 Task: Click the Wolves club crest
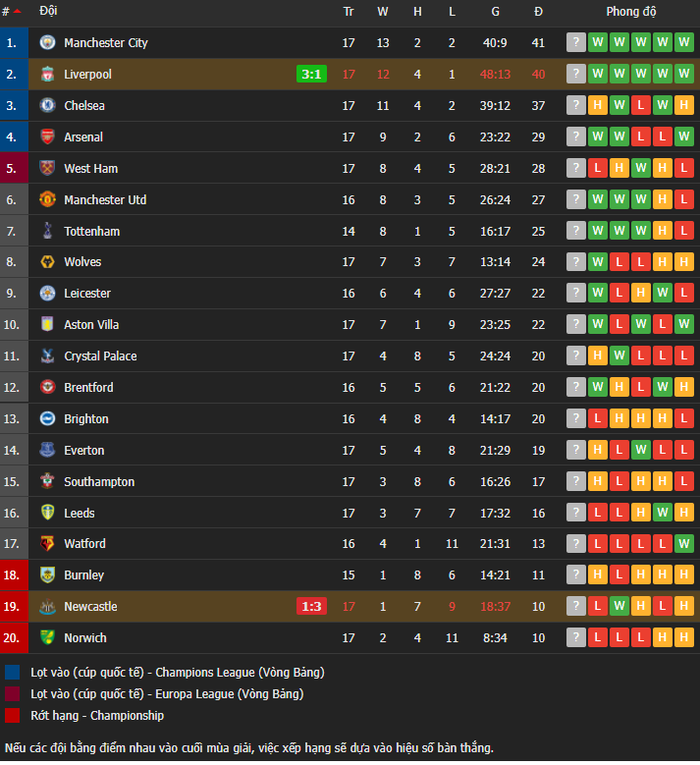tap(47, 262)
